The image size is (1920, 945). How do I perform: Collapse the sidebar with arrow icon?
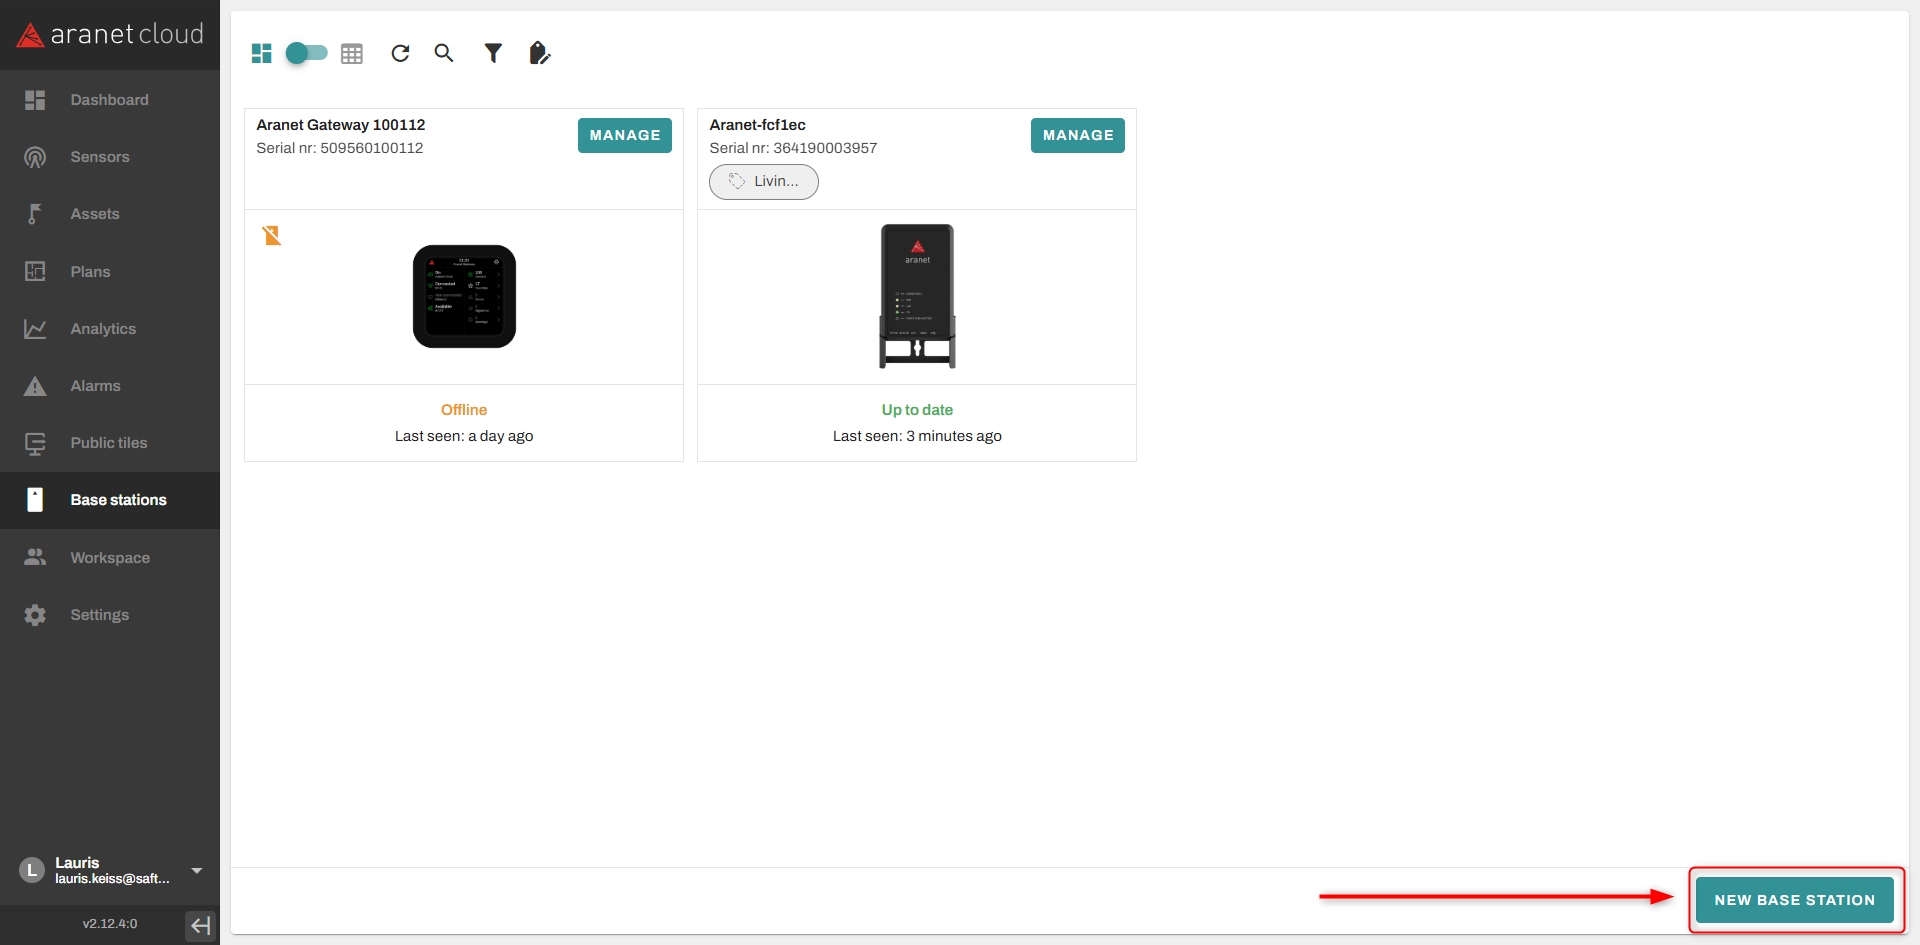click(200, 925)
